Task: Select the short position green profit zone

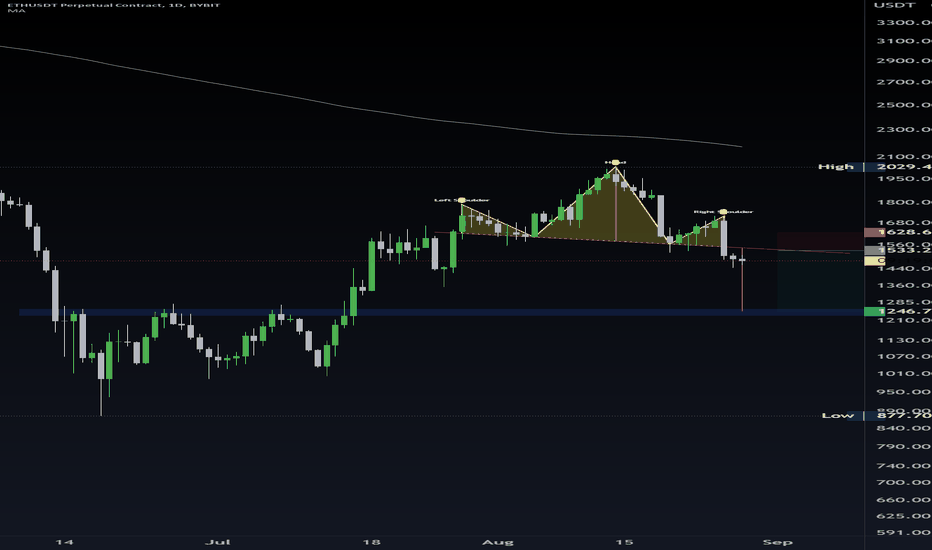Action: click(x=820, y=279)
